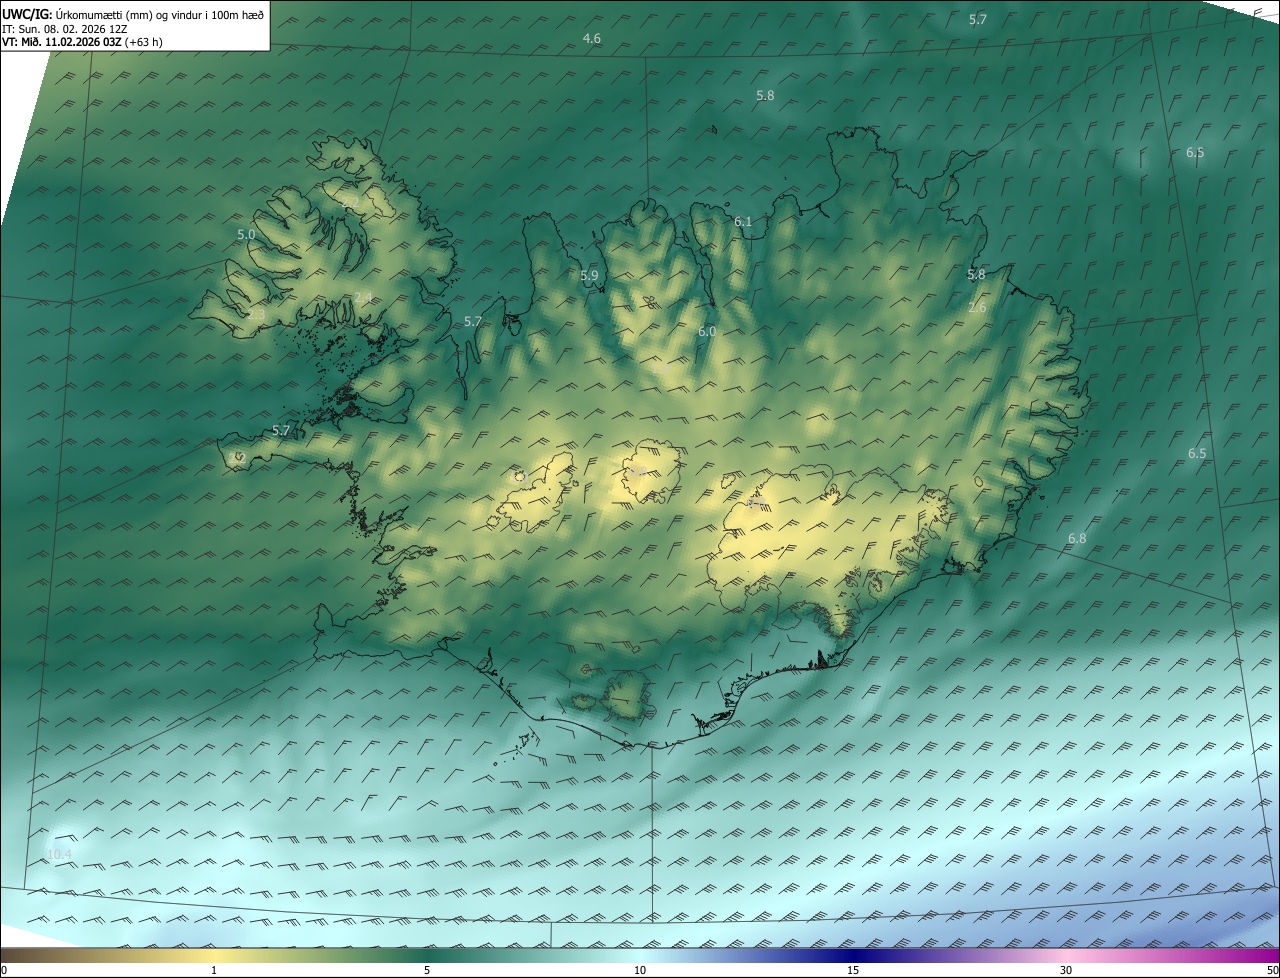1280x978 pixels.
Task: Click the '50' tick on the color scale
Action: pos(1272,970)
